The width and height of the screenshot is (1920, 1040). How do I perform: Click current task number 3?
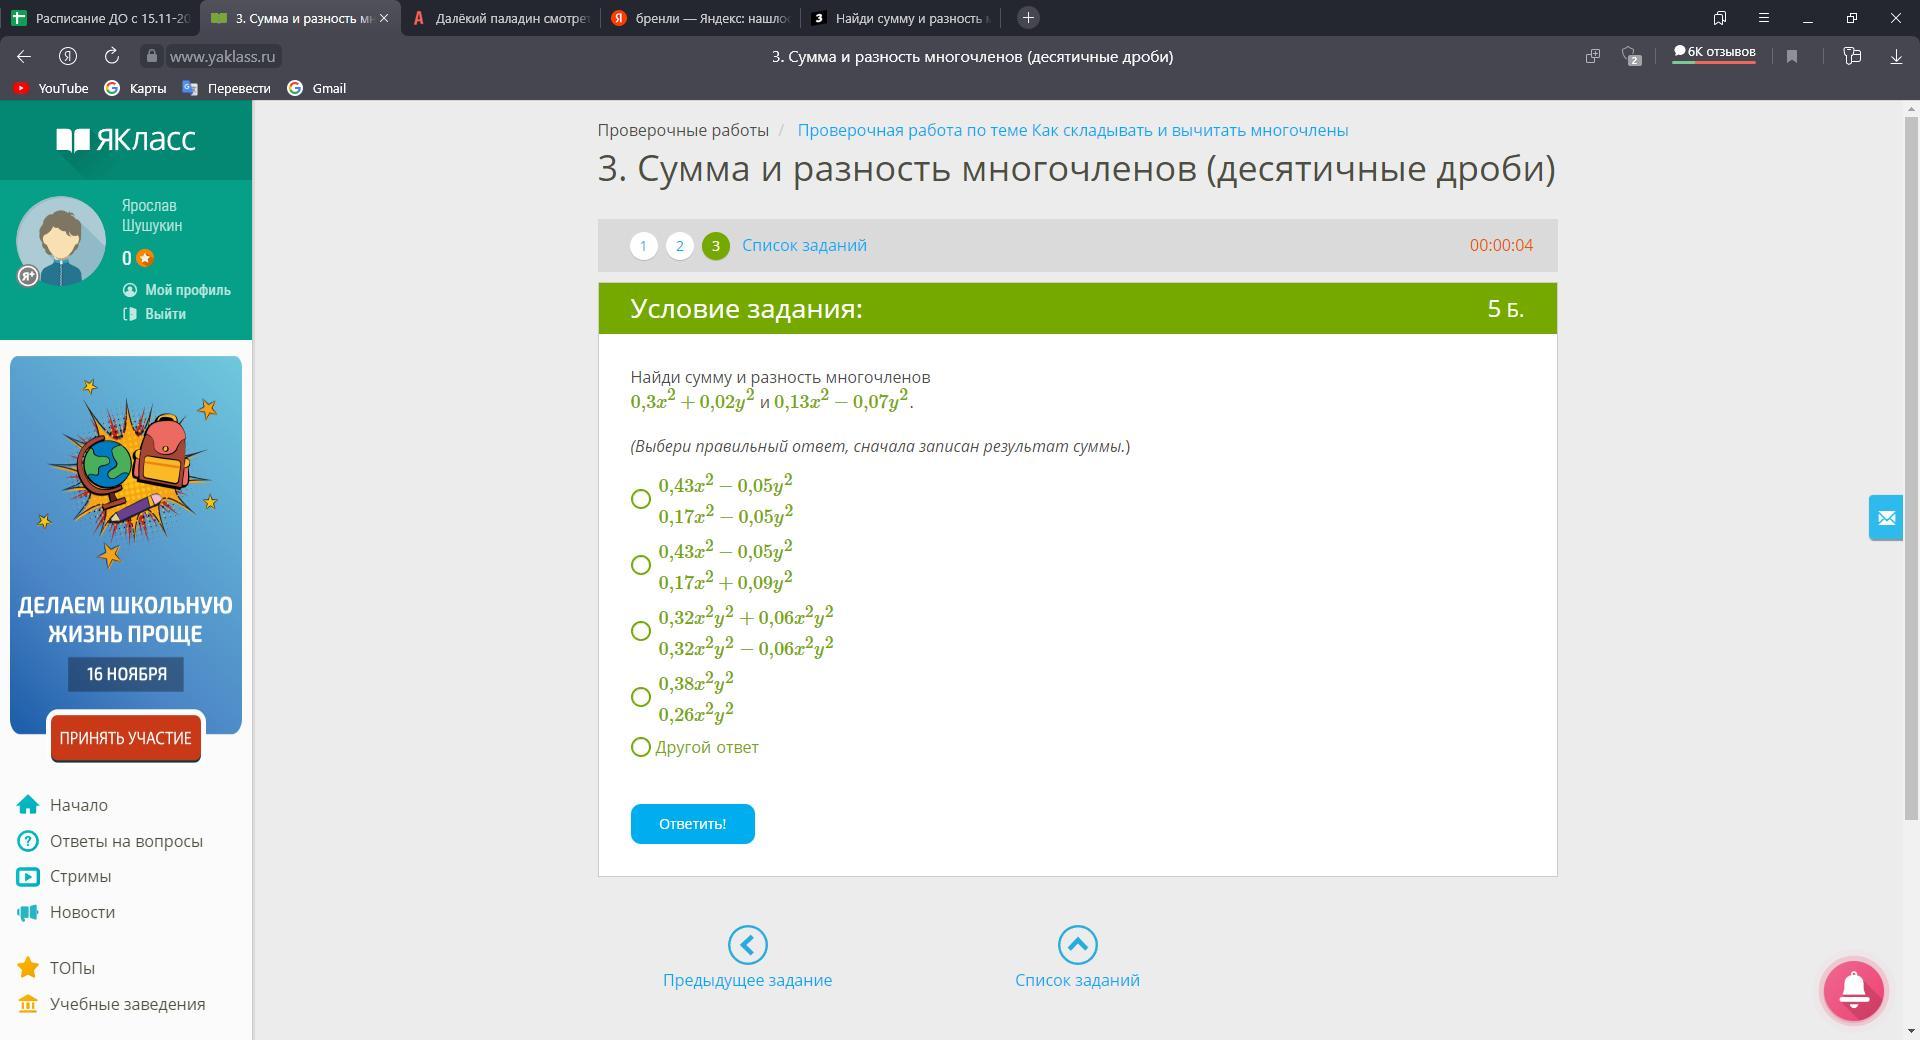715,246
